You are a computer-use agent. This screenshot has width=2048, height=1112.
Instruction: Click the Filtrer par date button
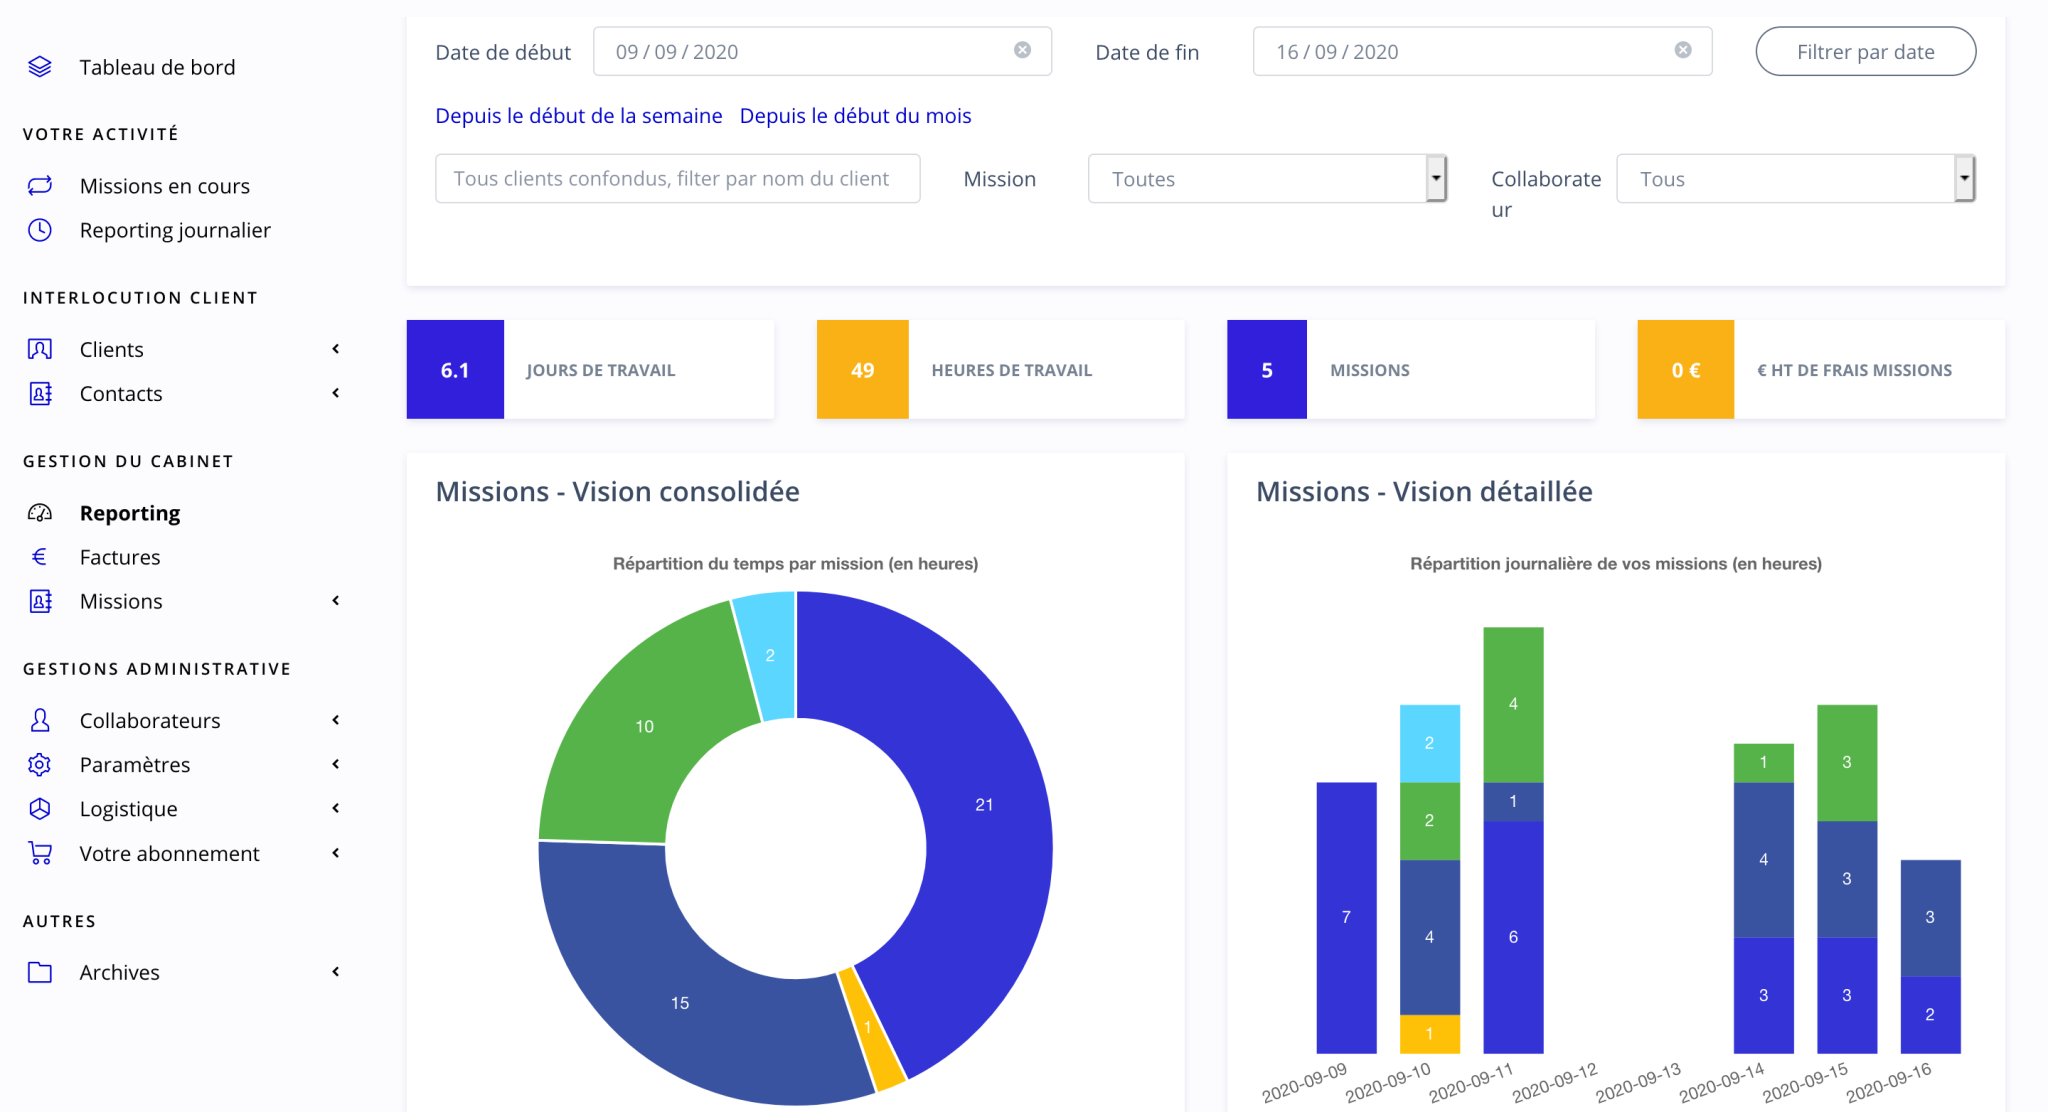click(x=1865, y=52)
